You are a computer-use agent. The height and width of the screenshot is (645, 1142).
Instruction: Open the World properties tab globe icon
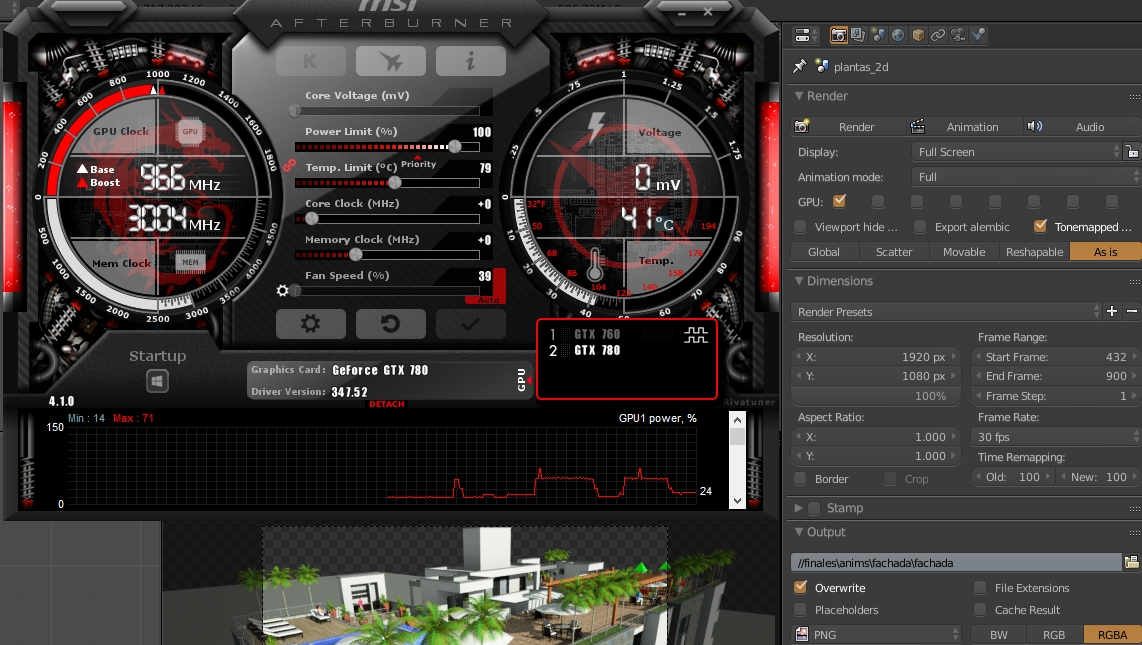(x=898, y=34)
